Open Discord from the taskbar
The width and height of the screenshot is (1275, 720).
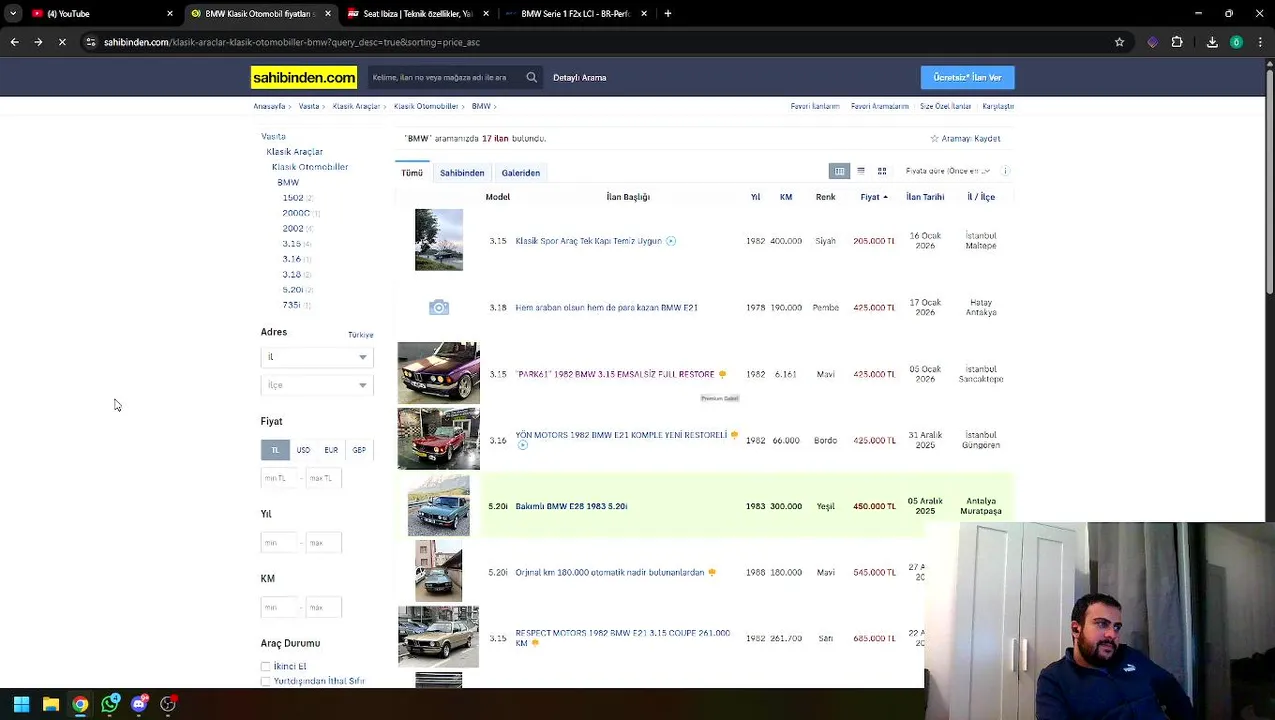(x=139, y=704)
